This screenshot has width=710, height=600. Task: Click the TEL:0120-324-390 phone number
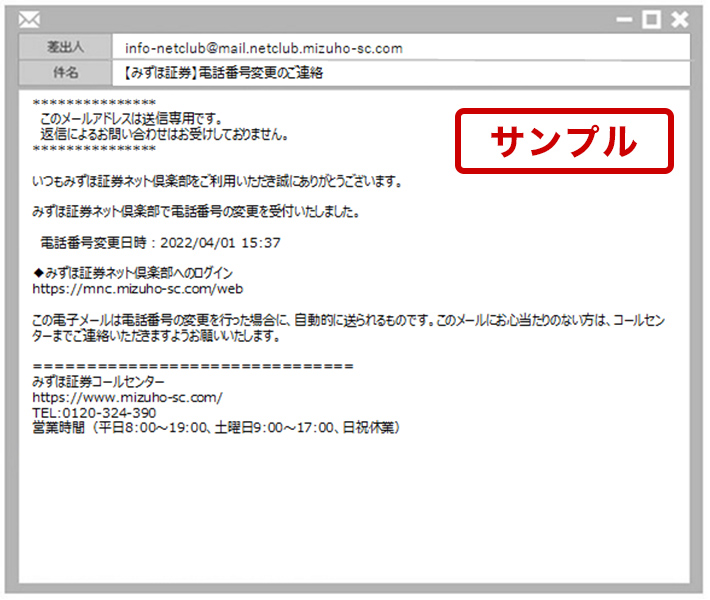(x=94, y=413)
